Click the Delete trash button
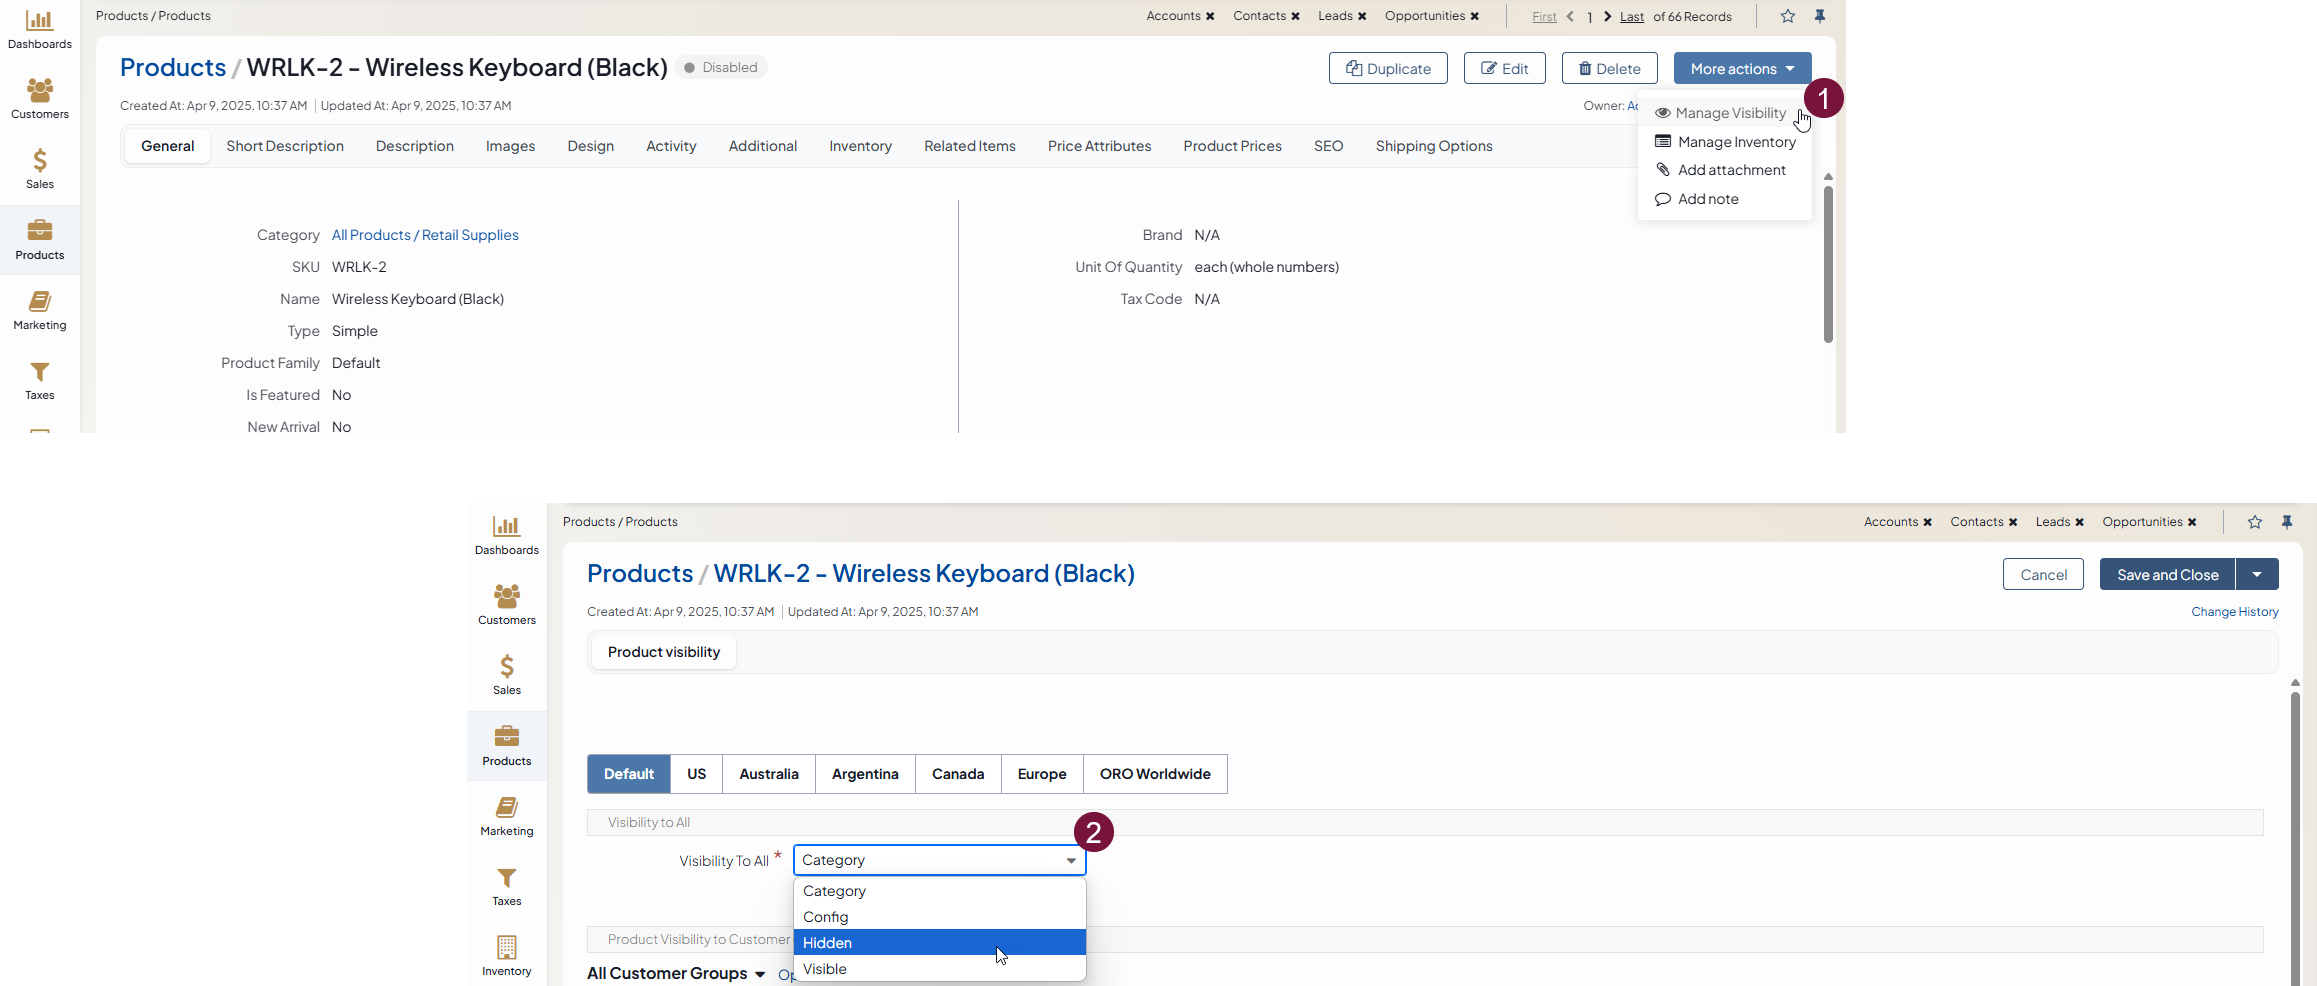The image size is (2317, 986). 1609,69
